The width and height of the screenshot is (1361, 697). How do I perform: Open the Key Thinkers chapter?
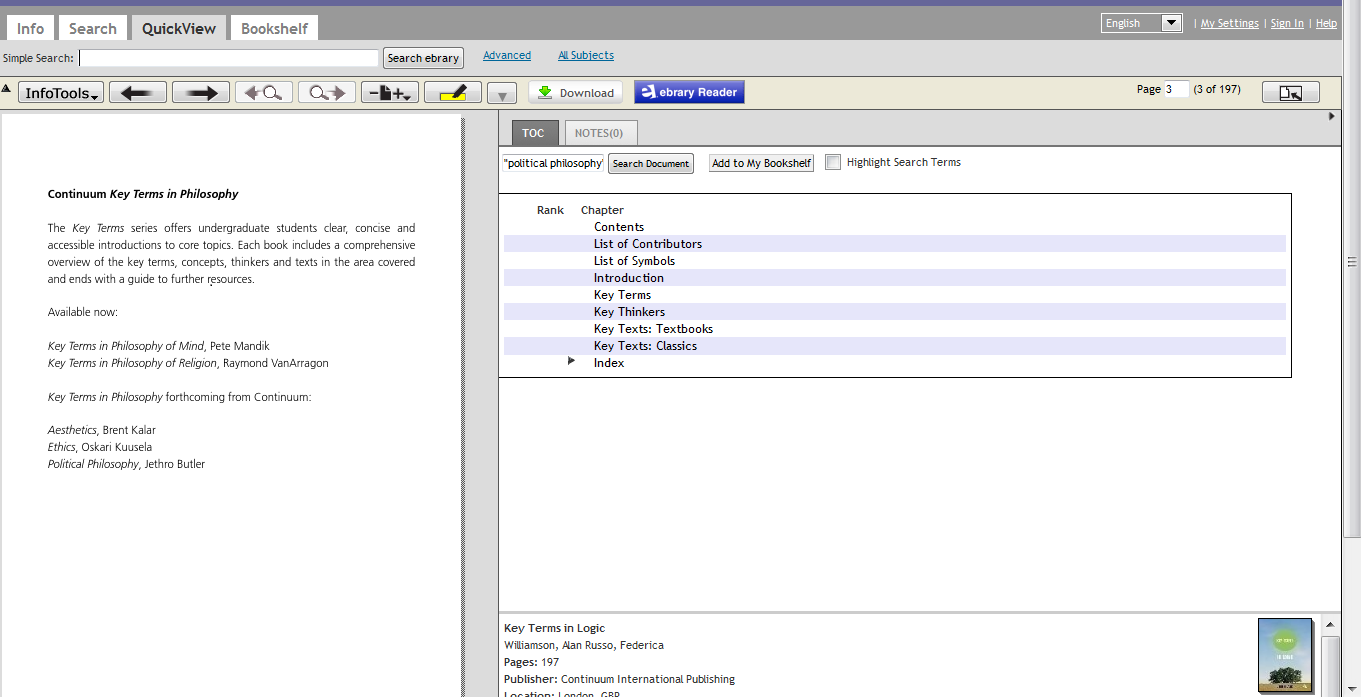coord(629,312)
